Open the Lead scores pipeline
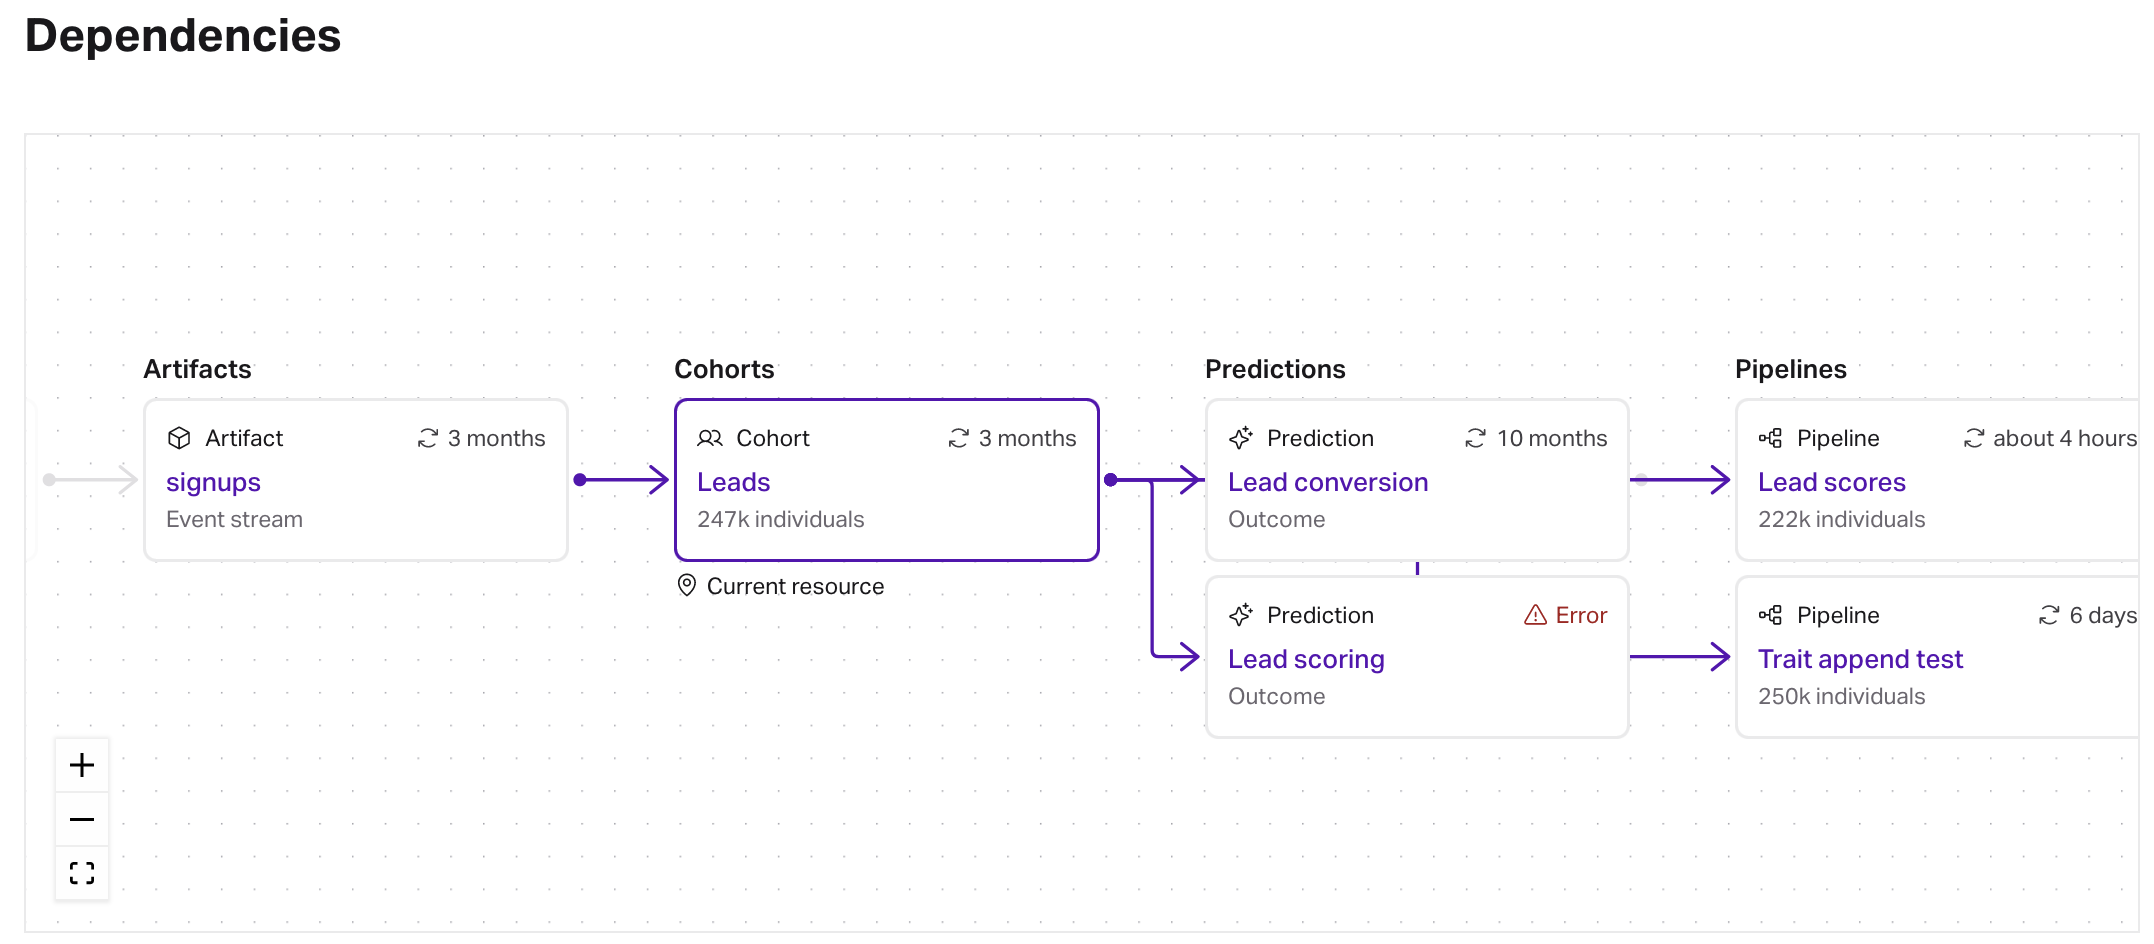Screen dimensions: 2154x944 pos(1831,482)
